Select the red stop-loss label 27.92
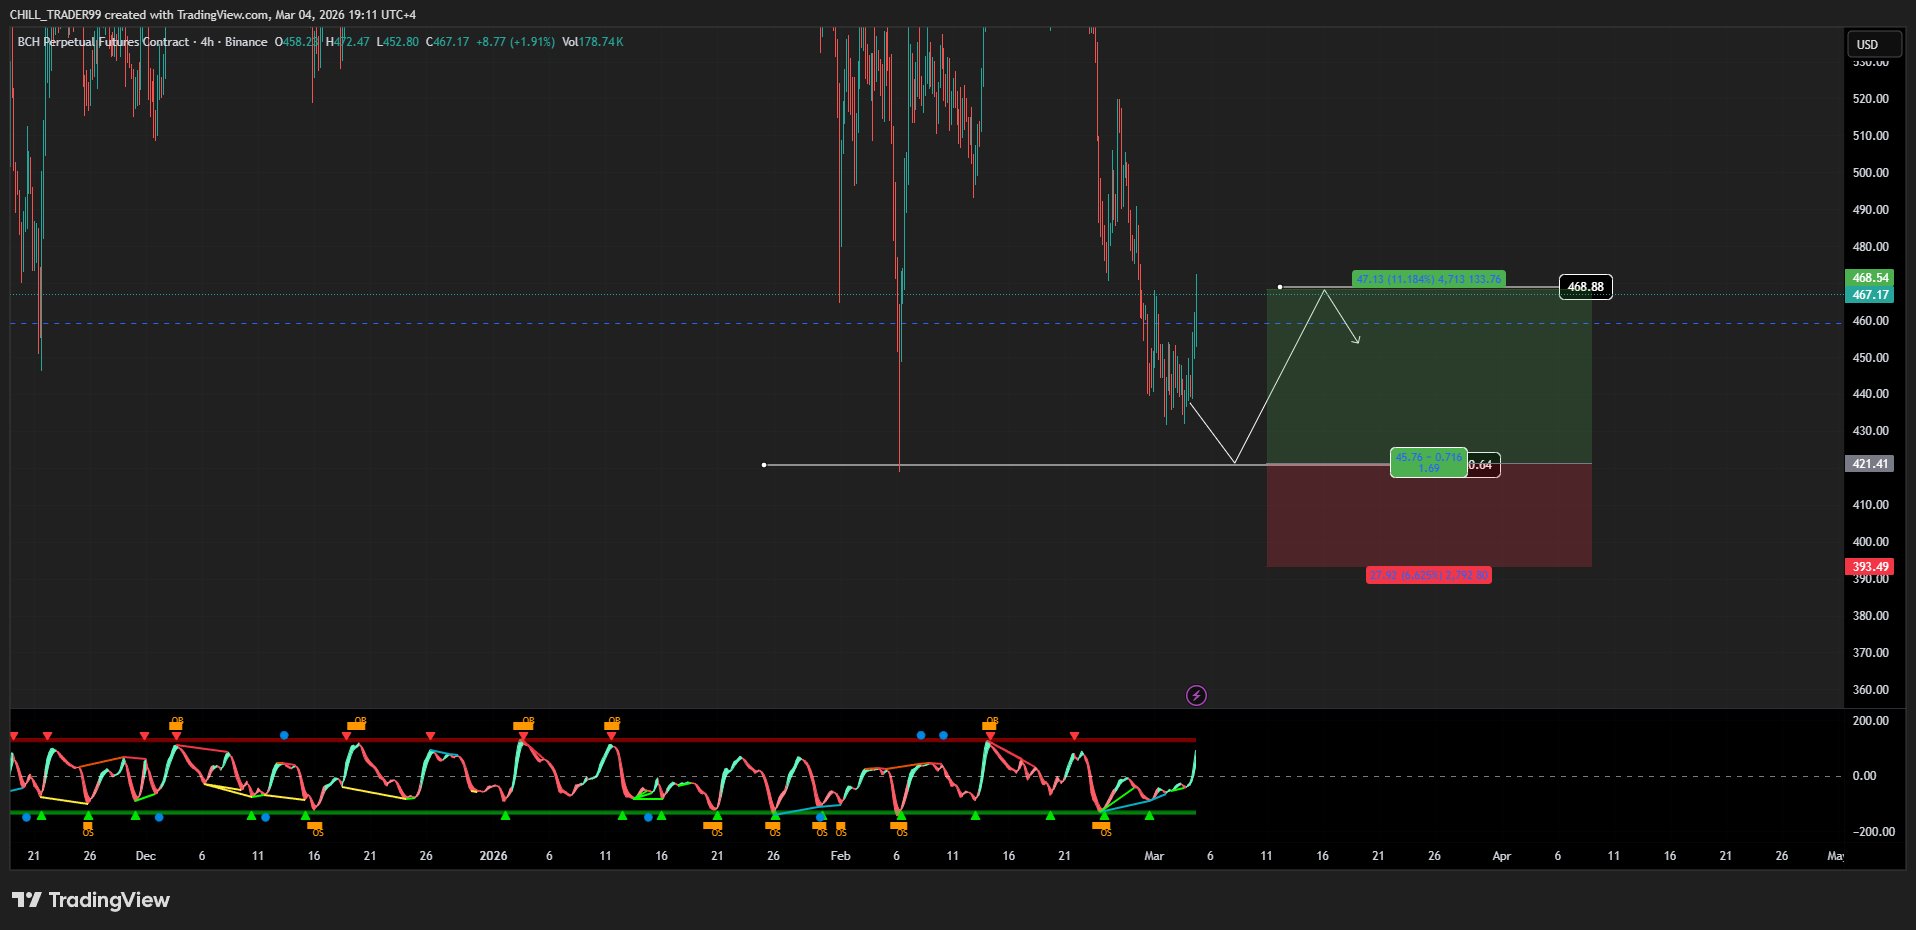 1428,575
